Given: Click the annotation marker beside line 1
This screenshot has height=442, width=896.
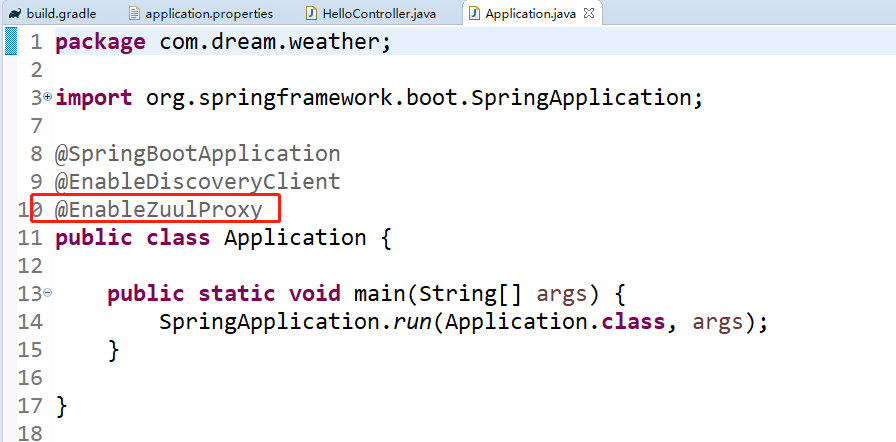Looking at the screenshot, I should (11, 42).
